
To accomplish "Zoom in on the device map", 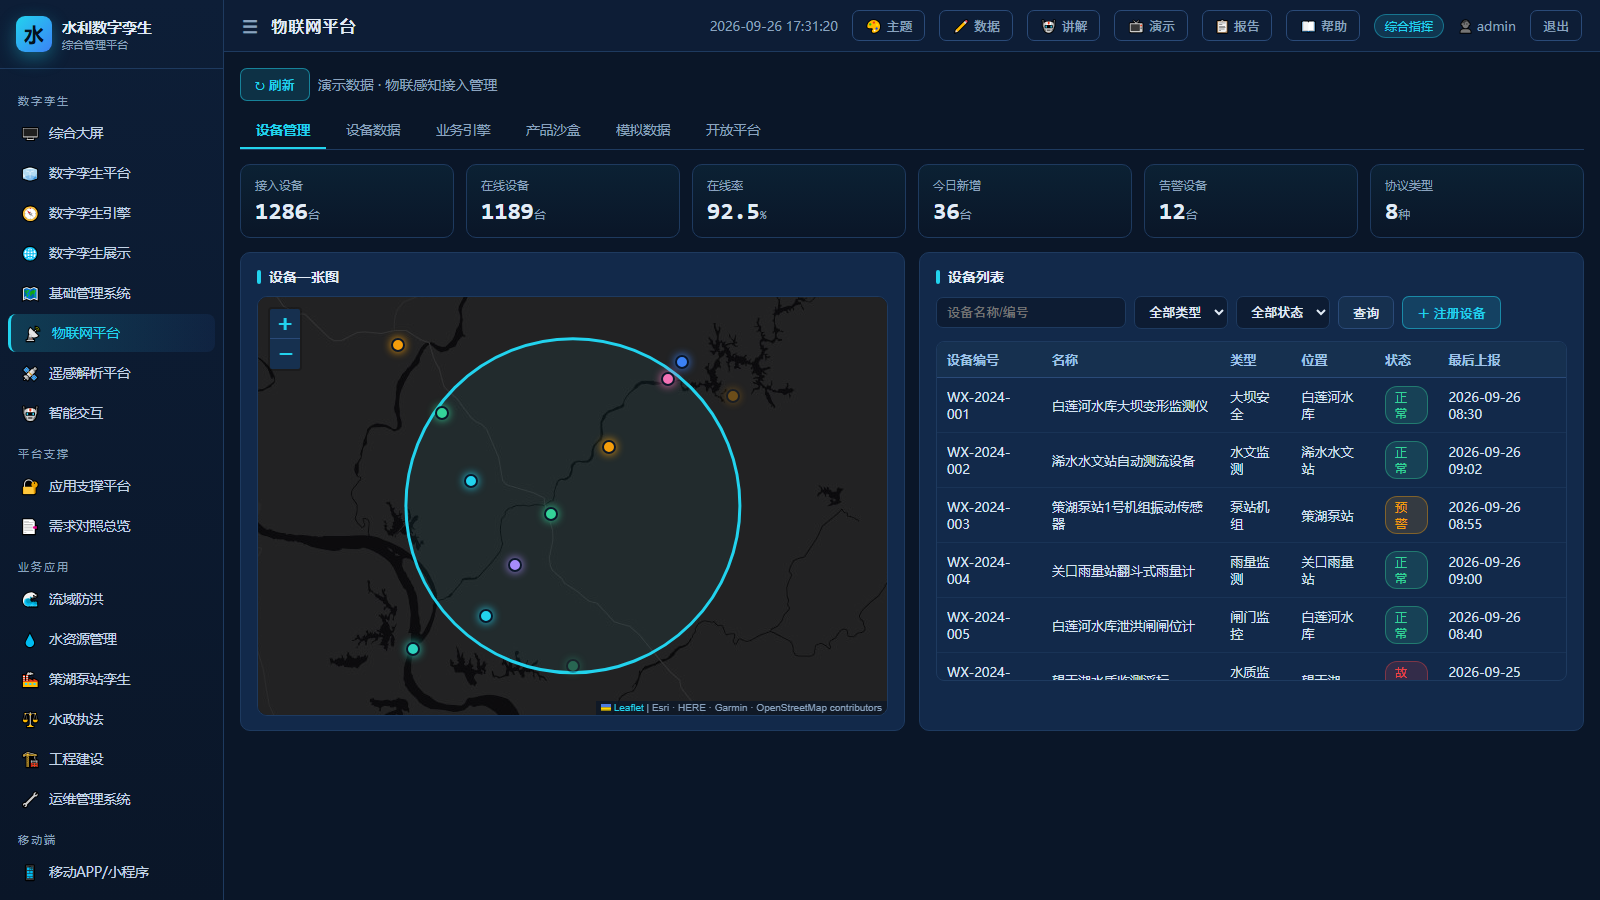I will click(285, 324).
